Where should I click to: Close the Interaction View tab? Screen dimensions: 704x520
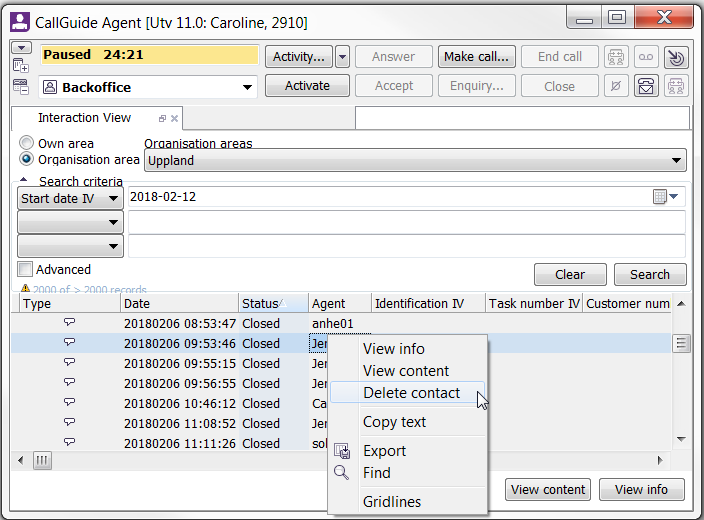point(174,119)
